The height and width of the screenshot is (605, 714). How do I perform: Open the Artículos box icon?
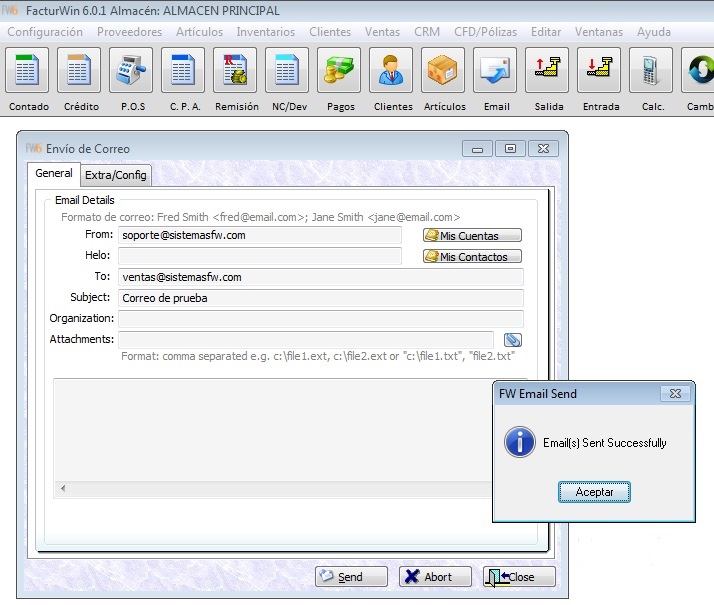click(x=443, y=70)
